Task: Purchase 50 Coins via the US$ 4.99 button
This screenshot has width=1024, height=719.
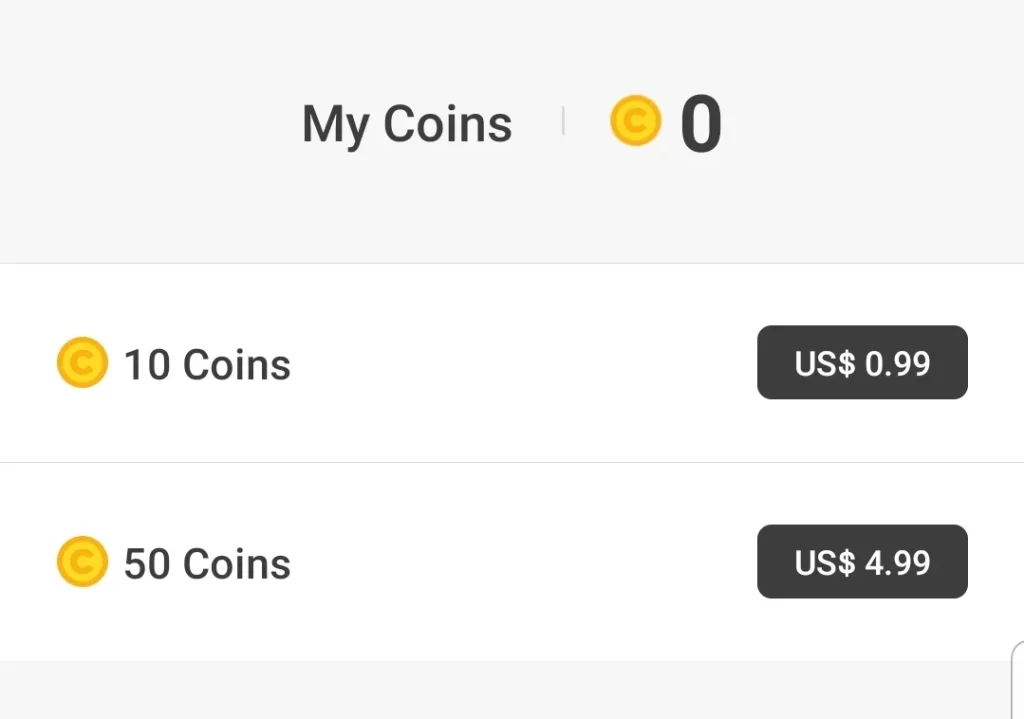Action: [862, 562]
